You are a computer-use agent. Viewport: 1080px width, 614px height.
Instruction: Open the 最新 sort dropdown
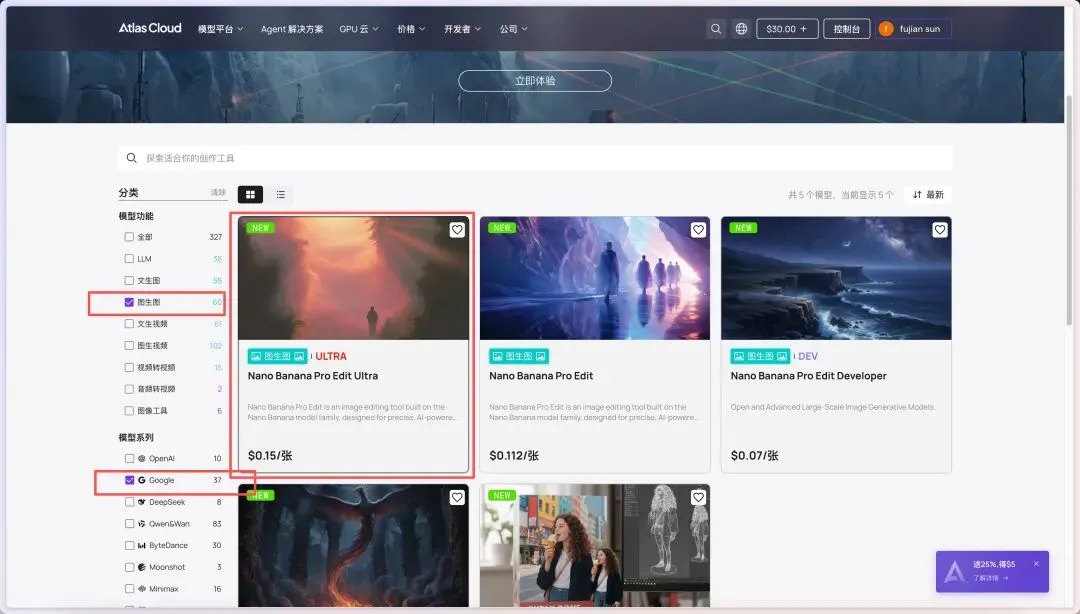(x=928, y=194)
